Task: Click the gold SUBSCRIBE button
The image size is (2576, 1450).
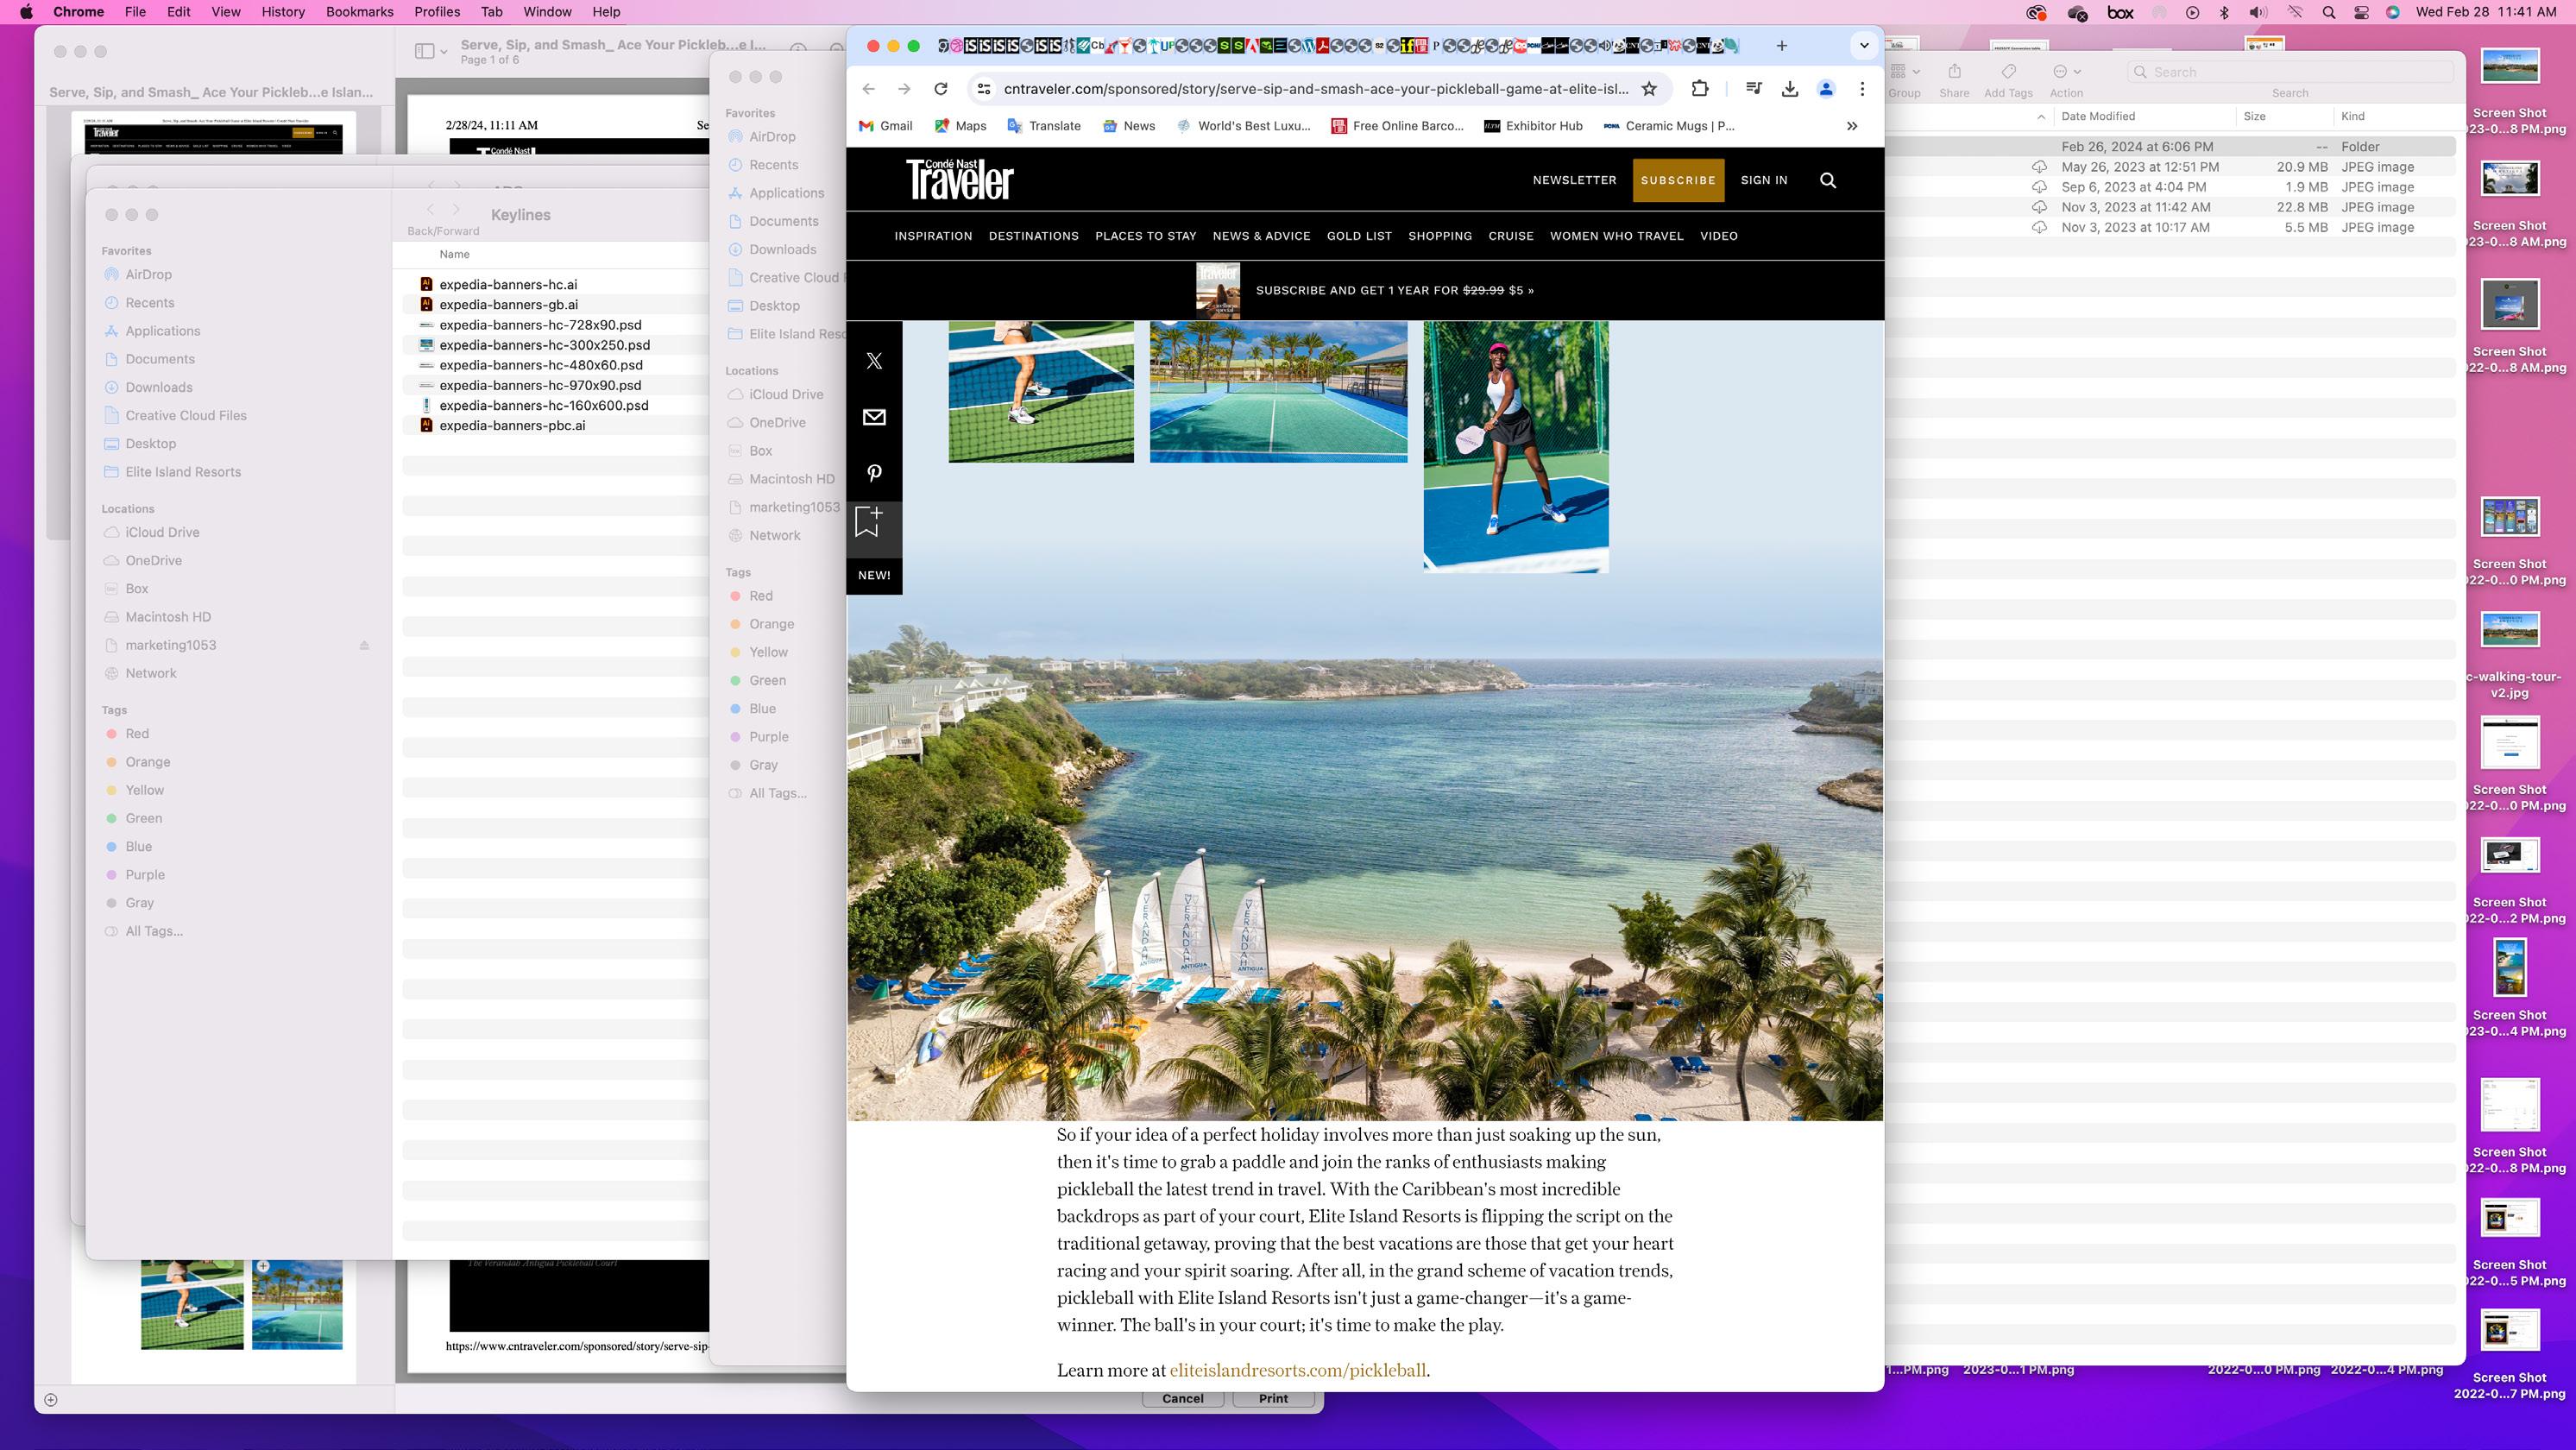Action: [x=1678, y=180]
